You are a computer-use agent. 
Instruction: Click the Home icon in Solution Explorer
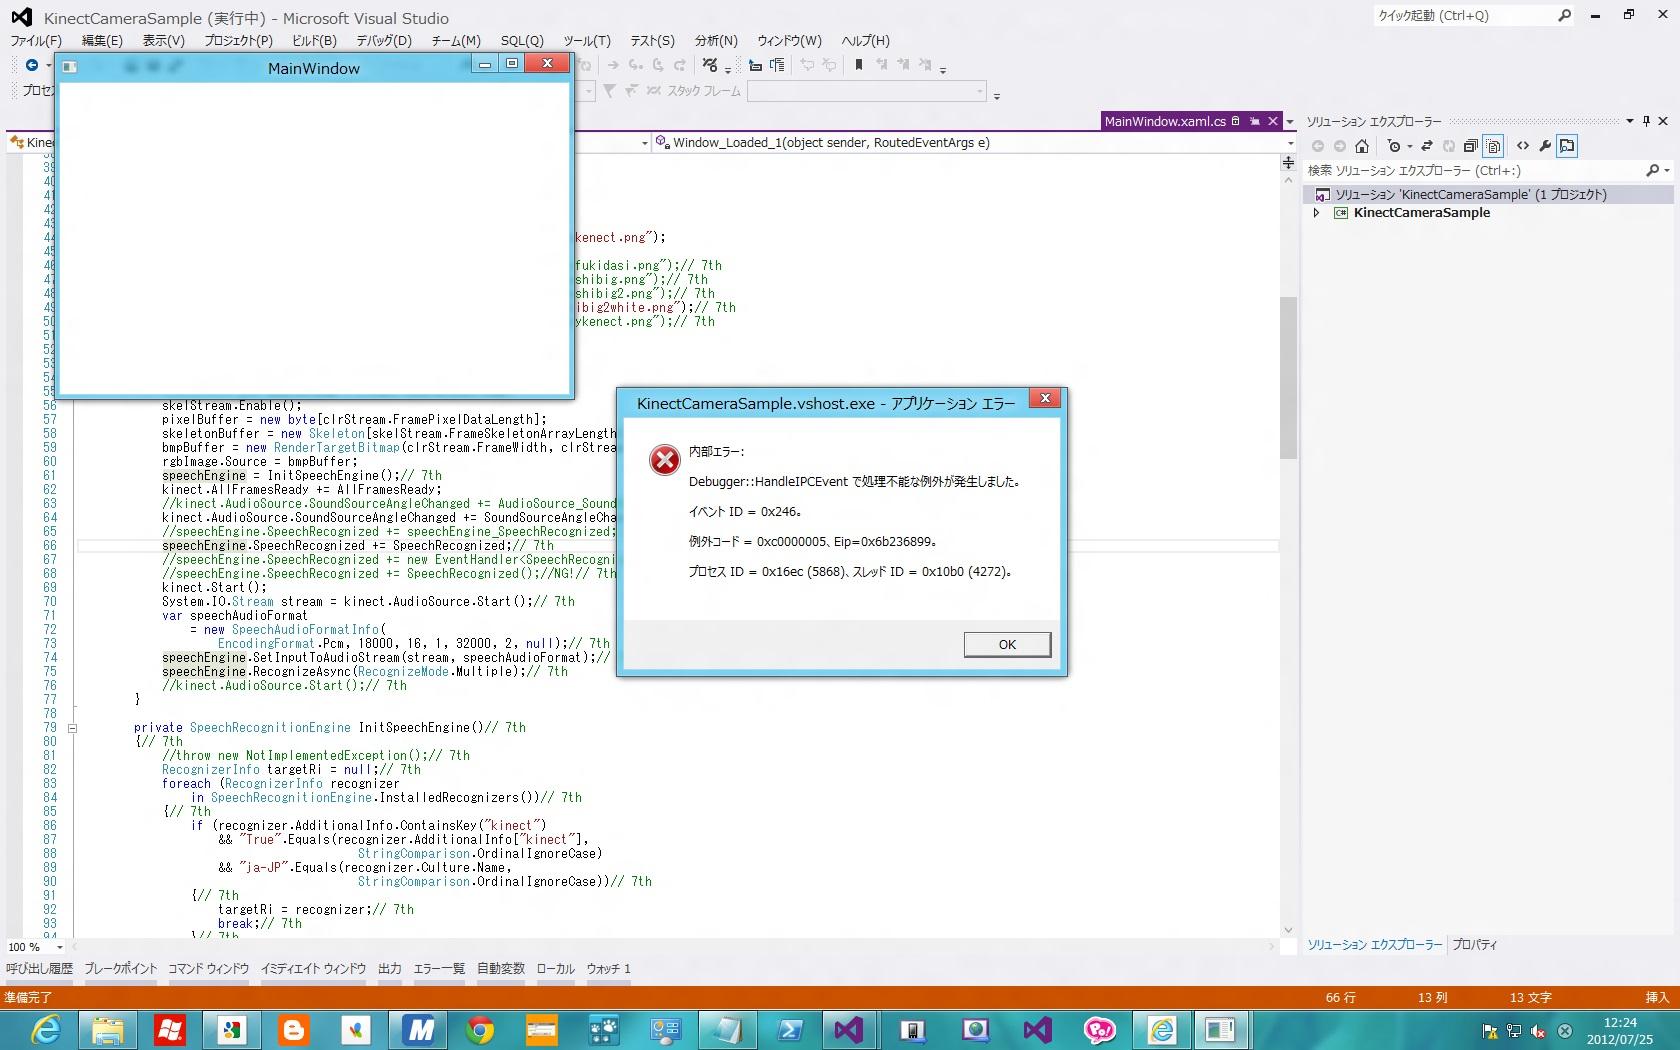(1362, 146)
